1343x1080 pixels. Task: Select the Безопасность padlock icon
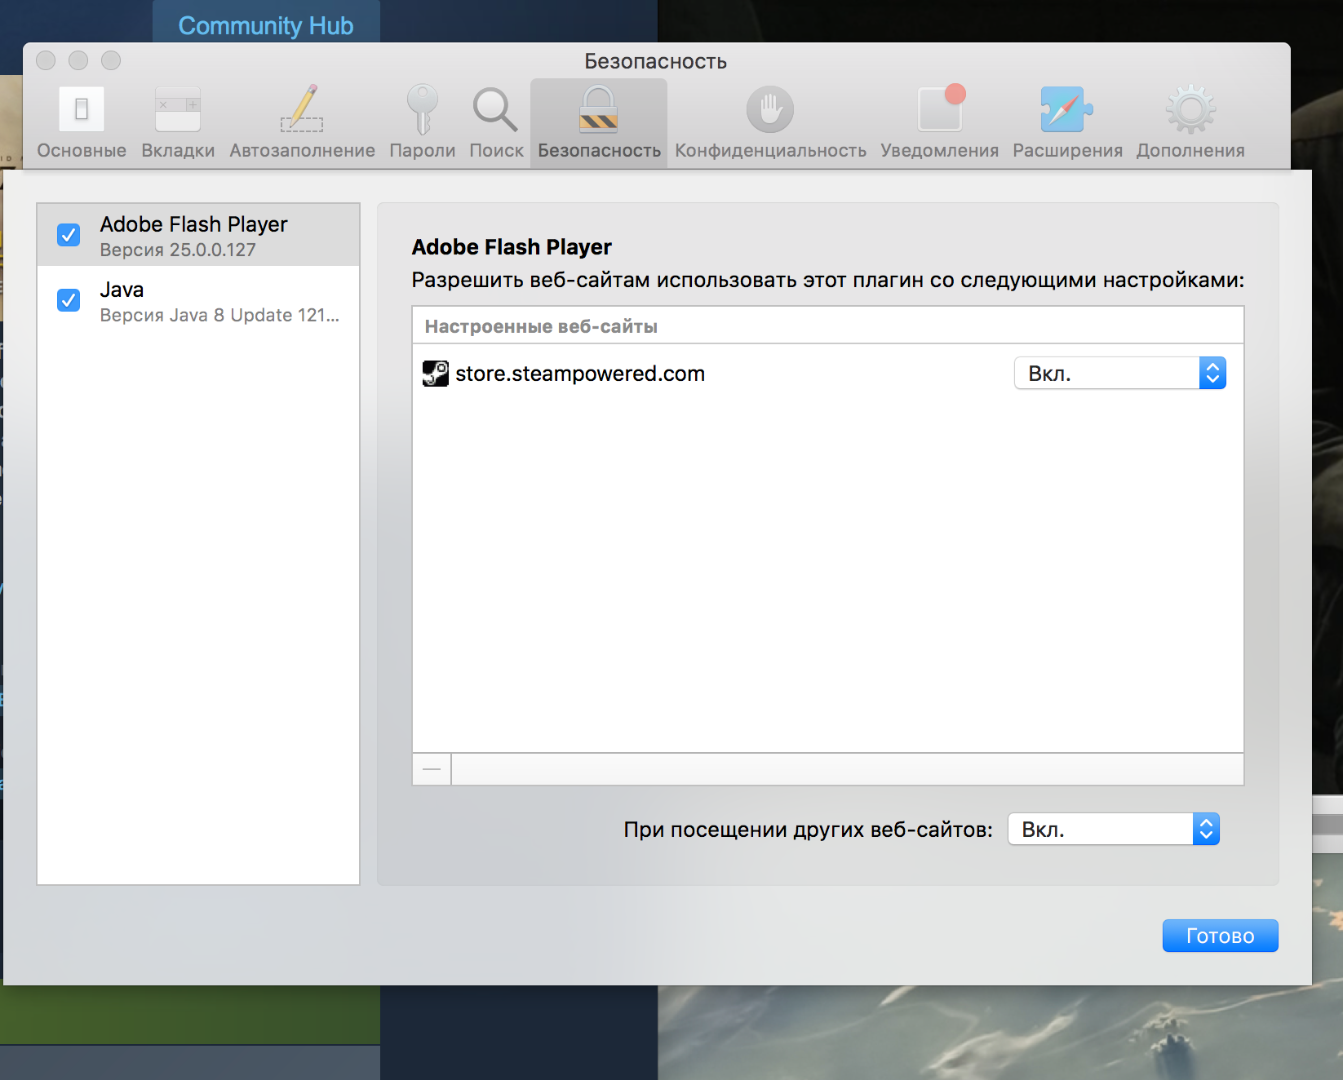(599, 109)
